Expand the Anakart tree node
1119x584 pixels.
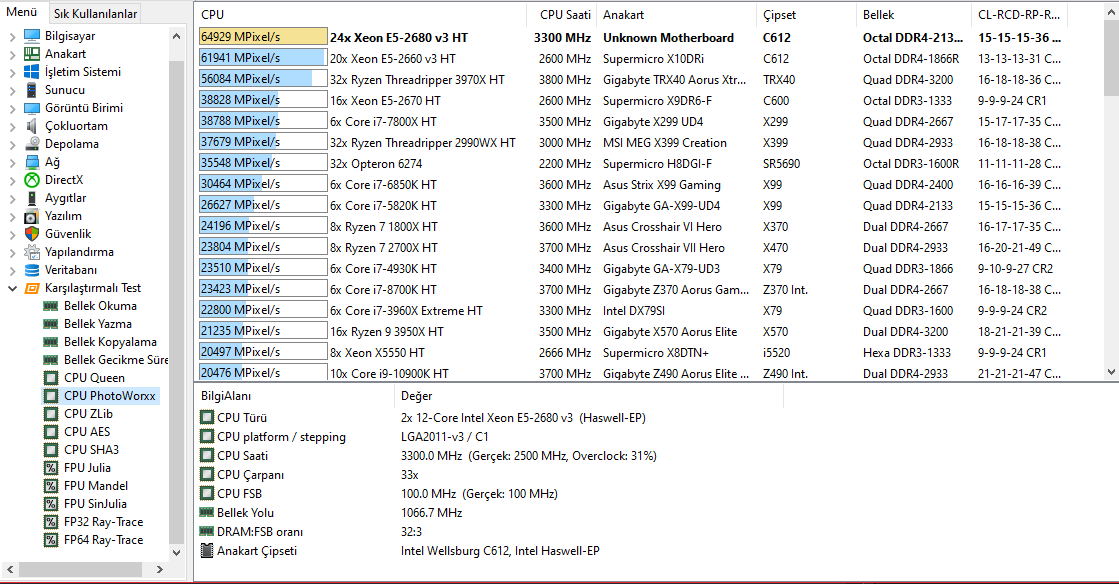click(x=12, y=54)
